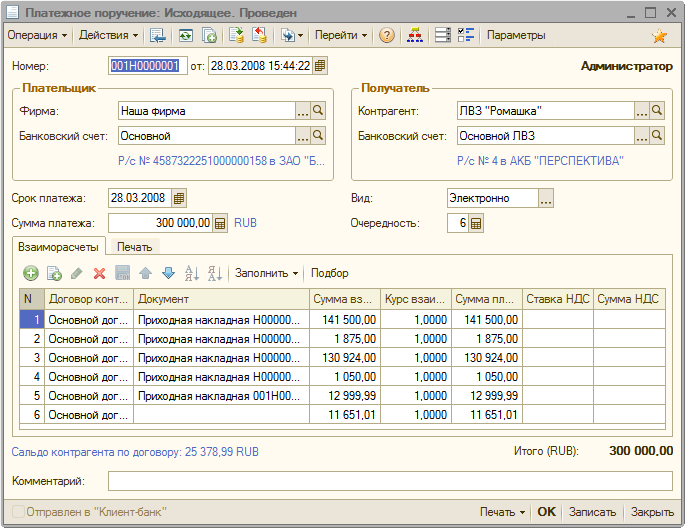Screen dimensions: 685x528
Task: Open selection for Вид Электронно field
Action: (546, 198)
